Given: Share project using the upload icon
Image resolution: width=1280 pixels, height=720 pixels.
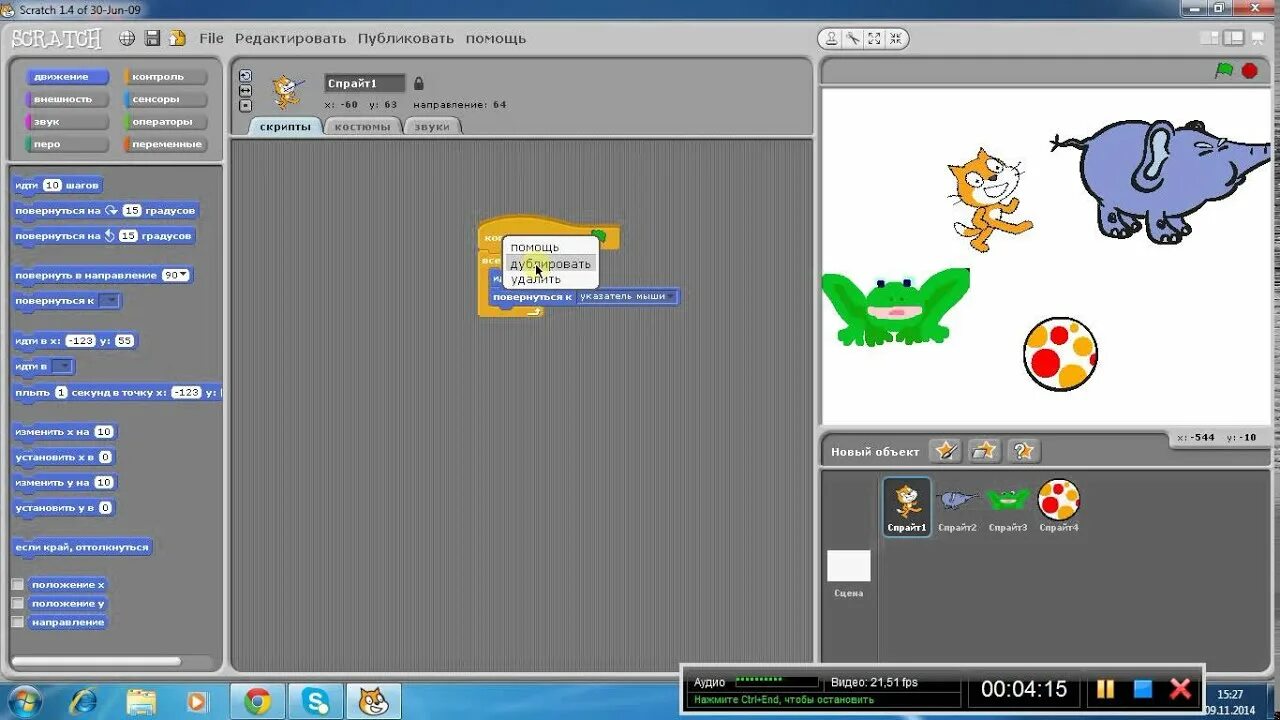Looking at the screenshot, I should point(177,38).
